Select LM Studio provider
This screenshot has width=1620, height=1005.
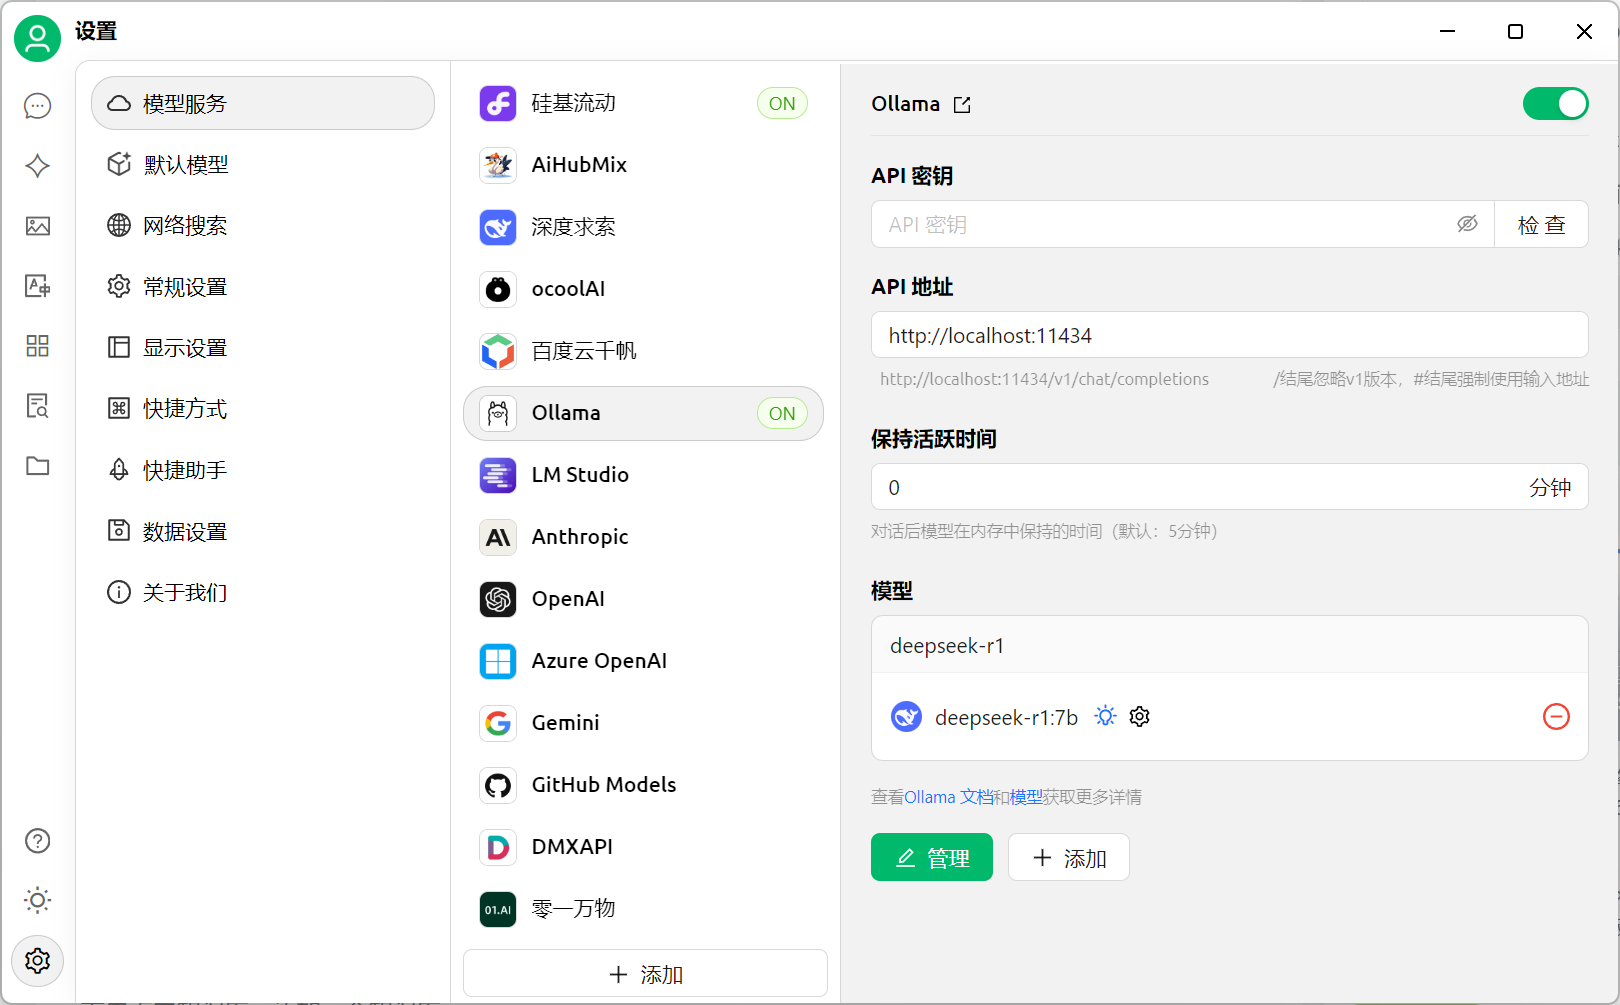click(643, 475)
